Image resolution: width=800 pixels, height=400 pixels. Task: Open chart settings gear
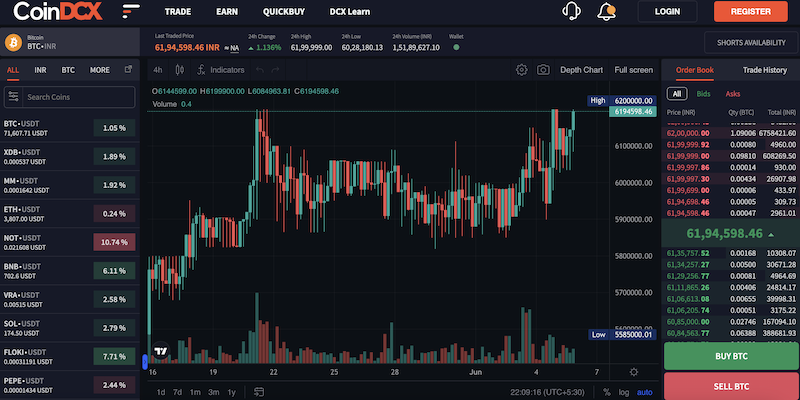(521, 70)
